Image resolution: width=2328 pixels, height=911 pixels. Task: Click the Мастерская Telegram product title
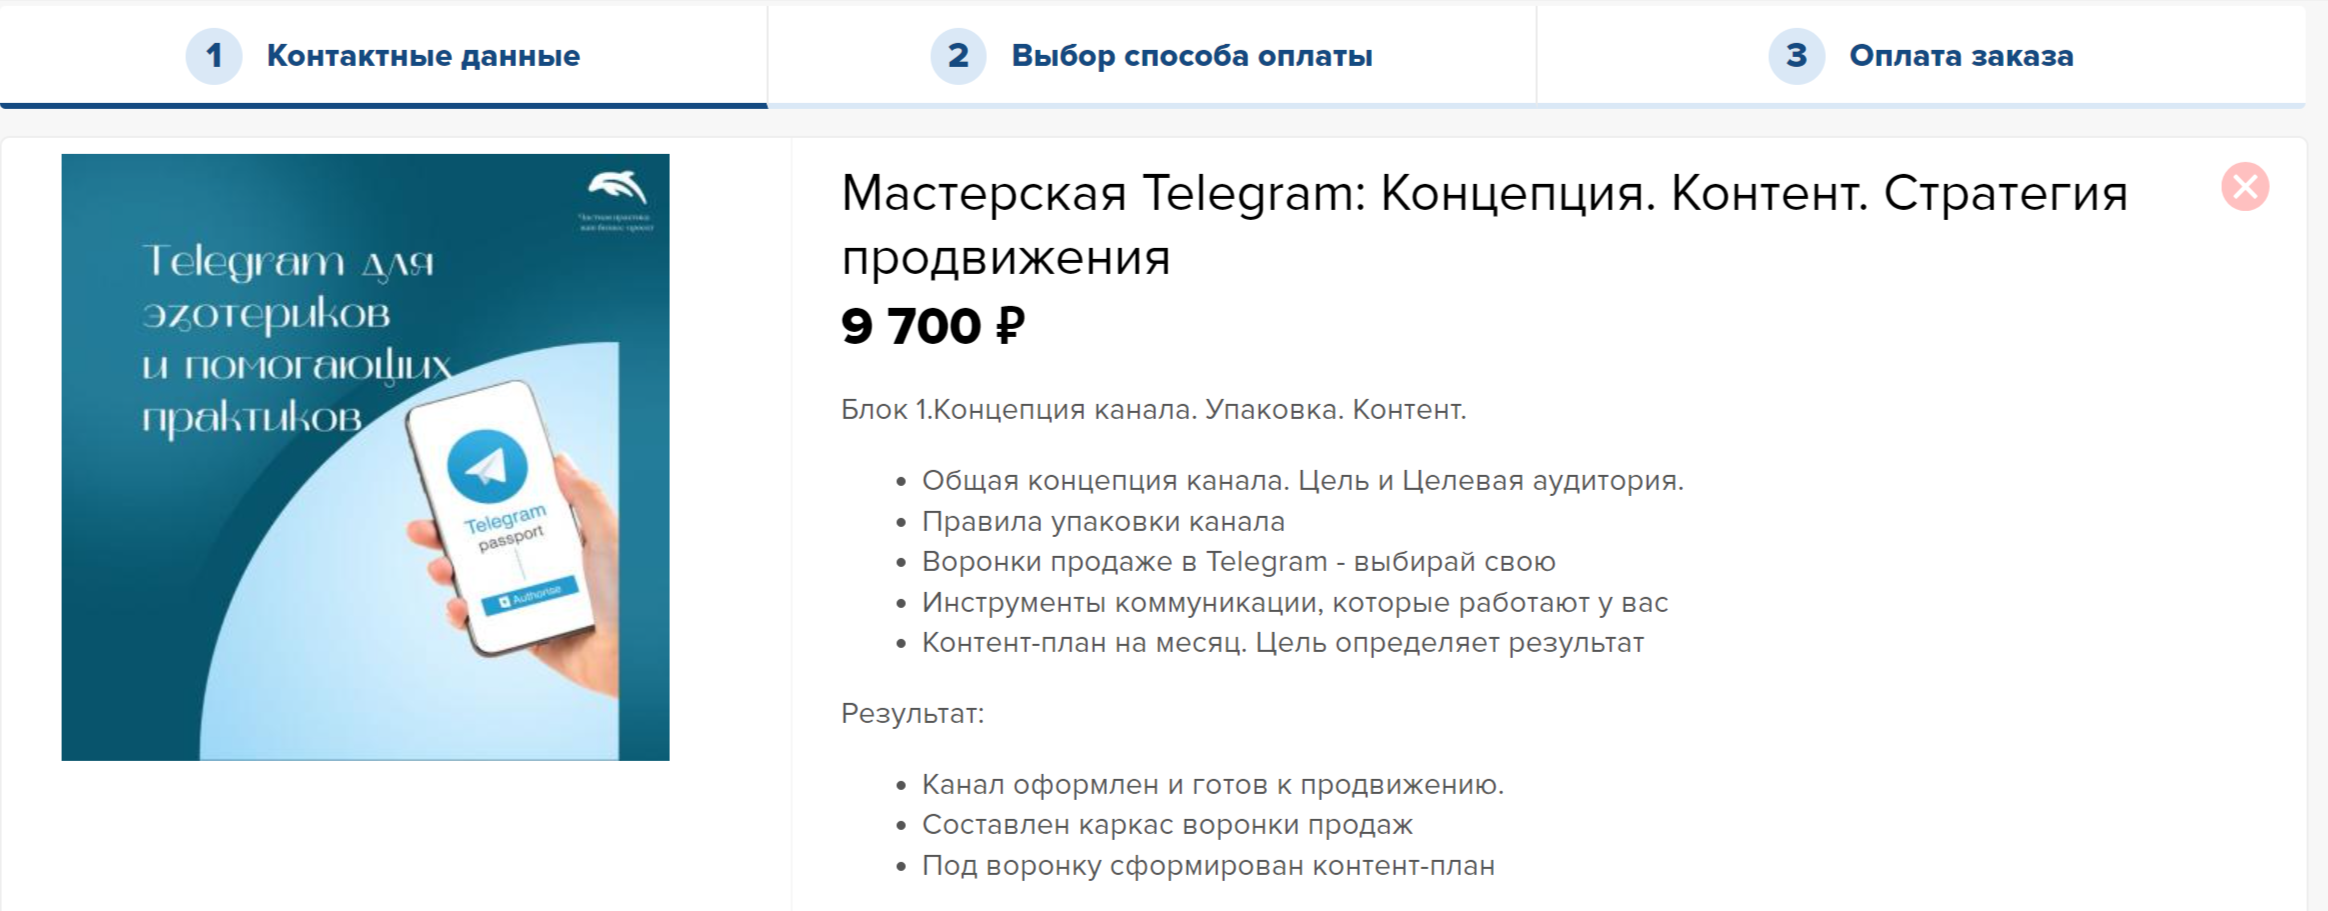click(1483, 225)
